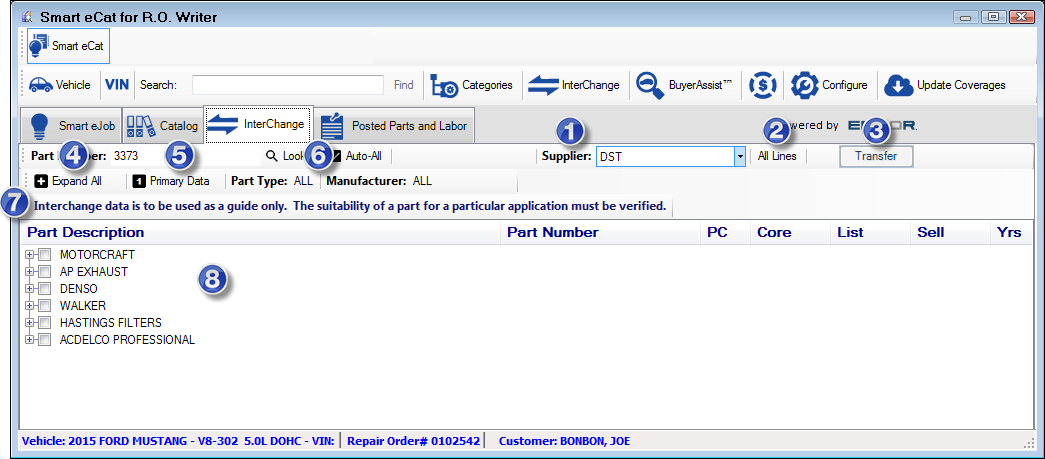
Task: Check the DENSO checkbox
Action: tap(45, 288)
